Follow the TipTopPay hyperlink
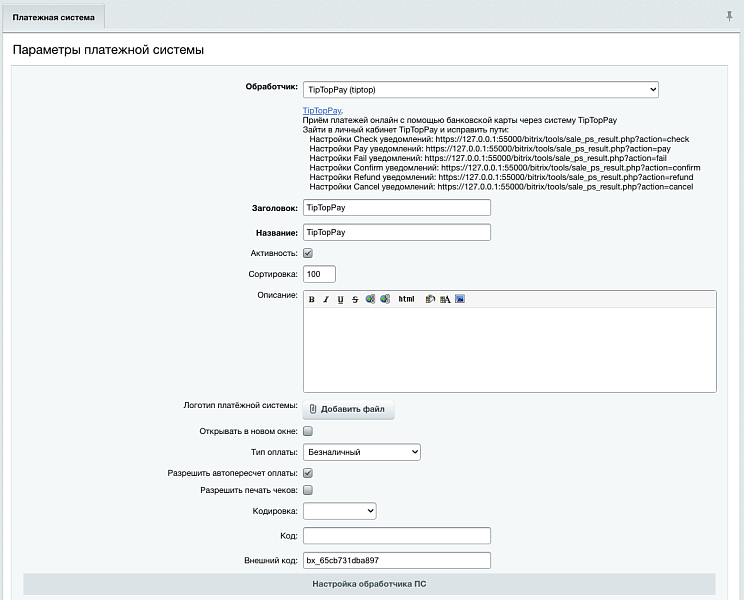 [322, 110]
